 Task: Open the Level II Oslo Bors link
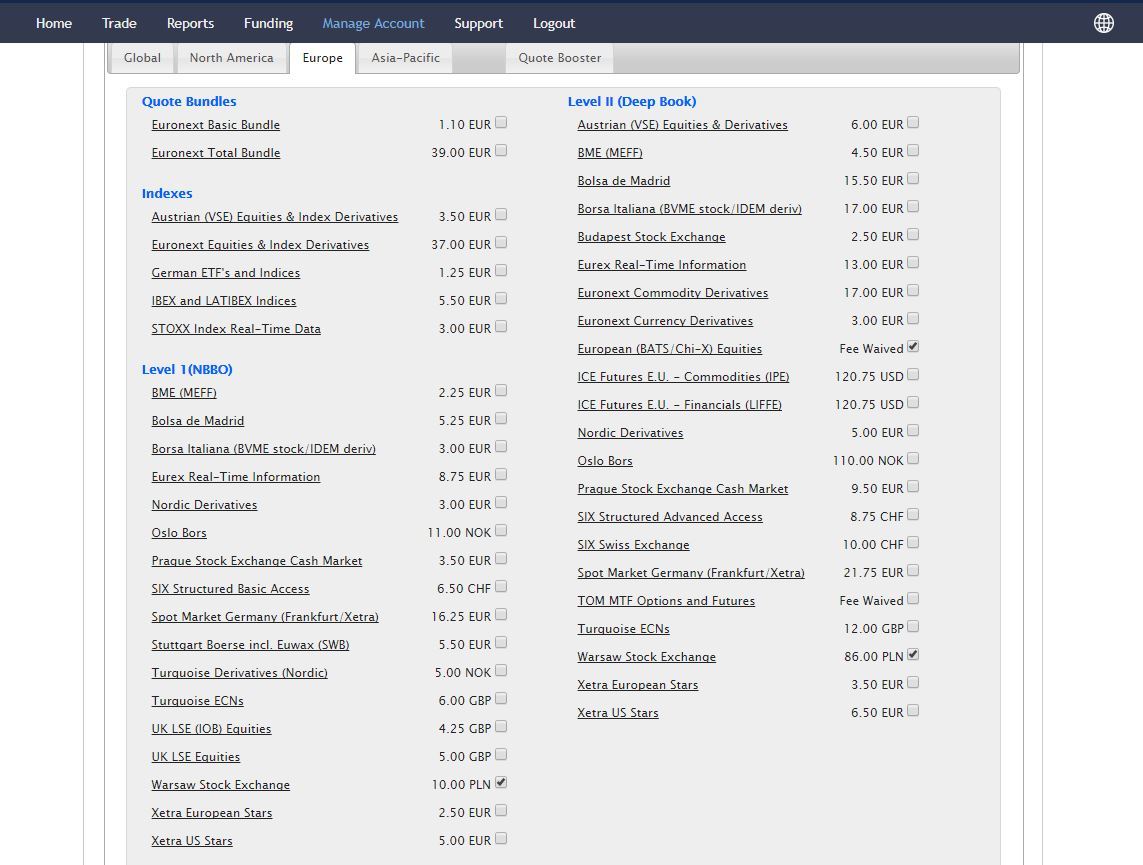coord(605,461)
